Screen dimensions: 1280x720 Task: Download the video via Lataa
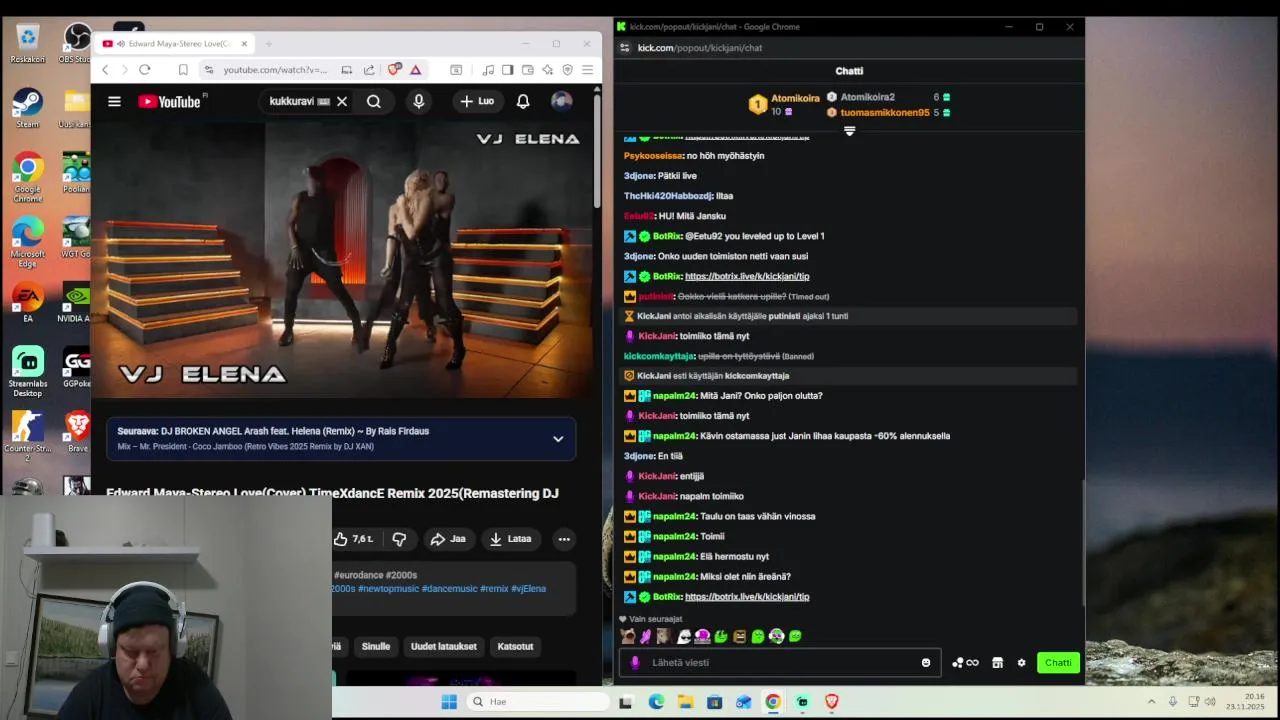(510, 538)
